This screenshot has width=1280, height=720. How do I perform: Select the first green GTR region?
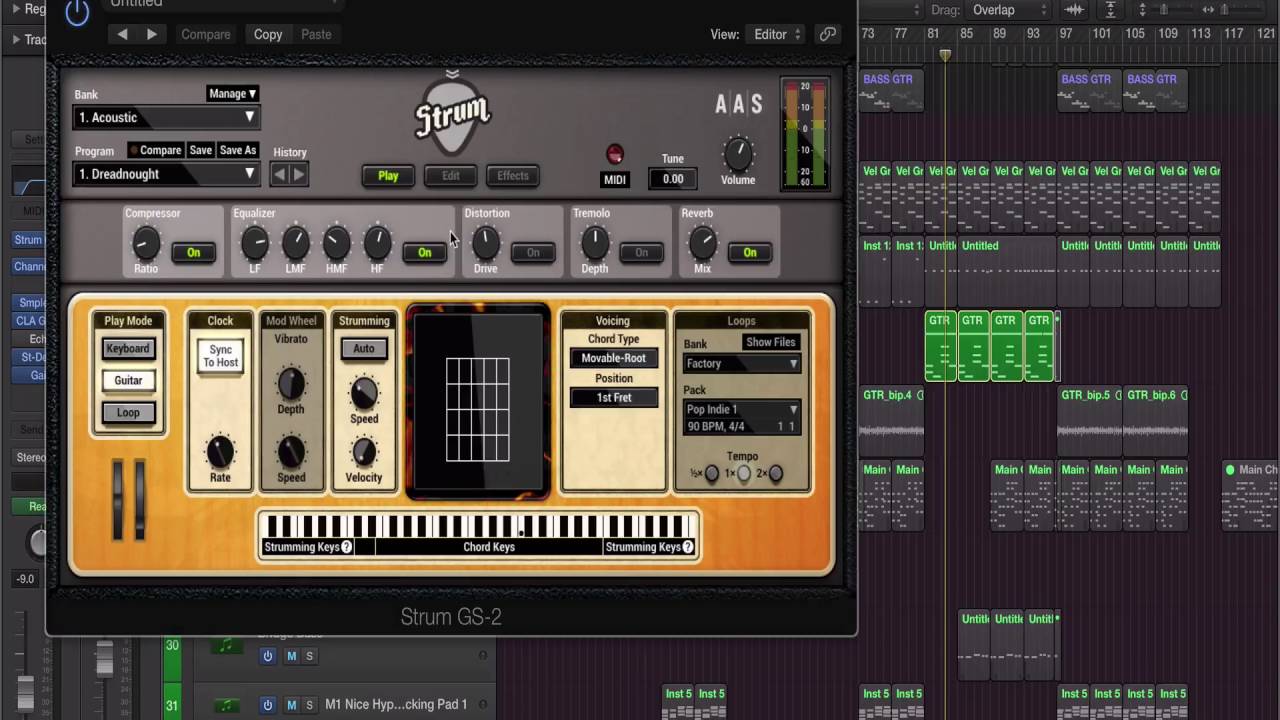coord(940,346)
